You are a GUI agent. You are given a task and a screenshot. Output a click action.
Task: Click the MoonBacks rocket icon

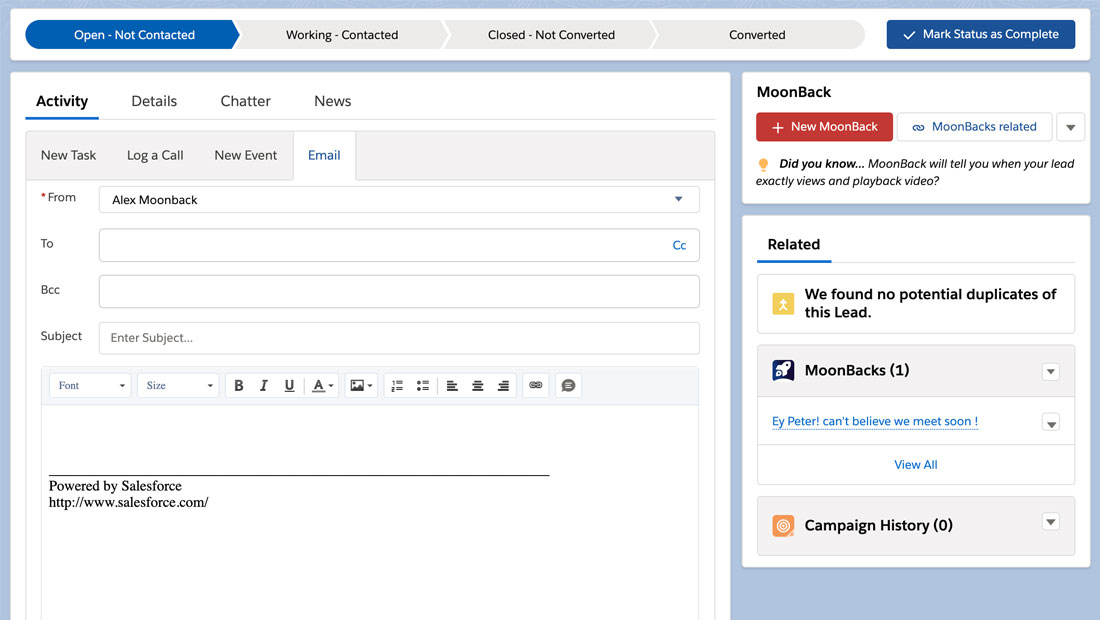(x=783, y=370)
